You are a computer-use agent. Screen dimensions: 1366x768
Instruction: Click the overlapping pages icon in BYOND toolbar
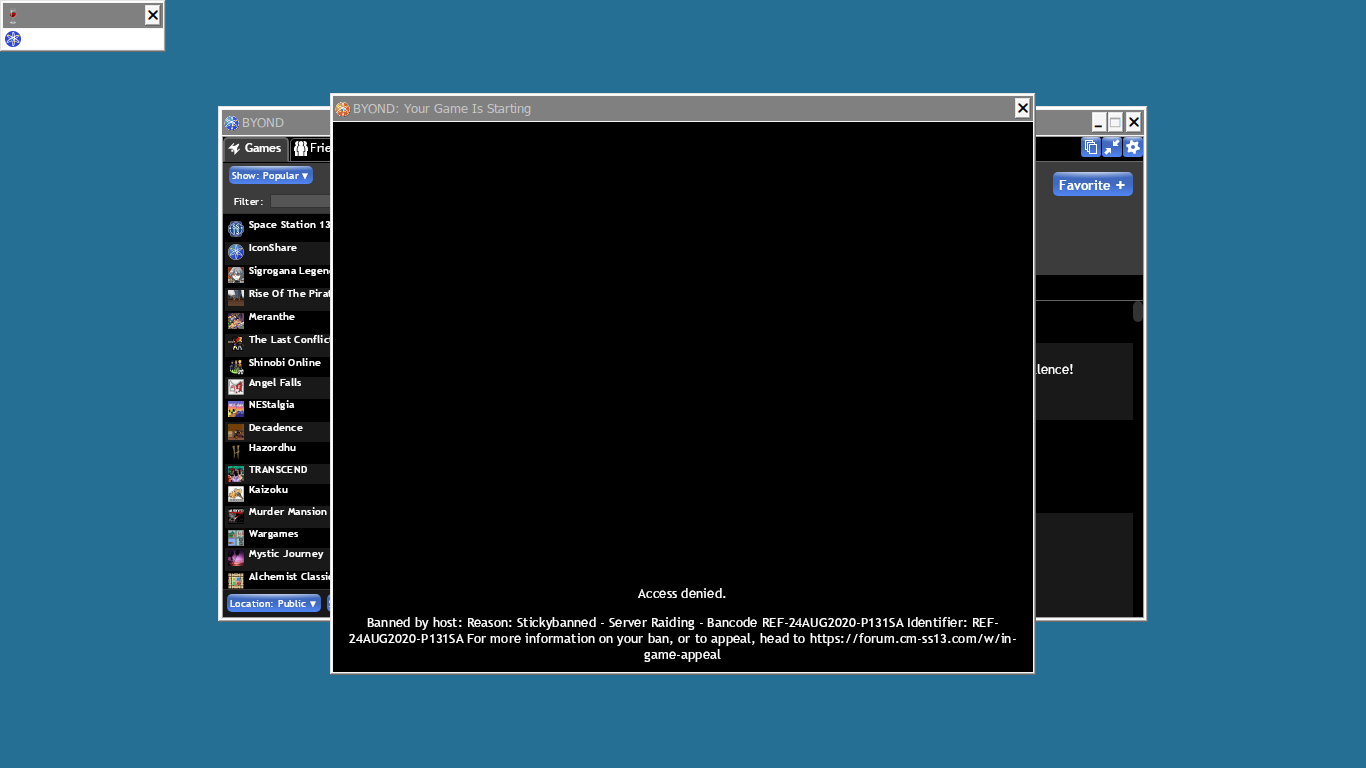coord(1091,148)
